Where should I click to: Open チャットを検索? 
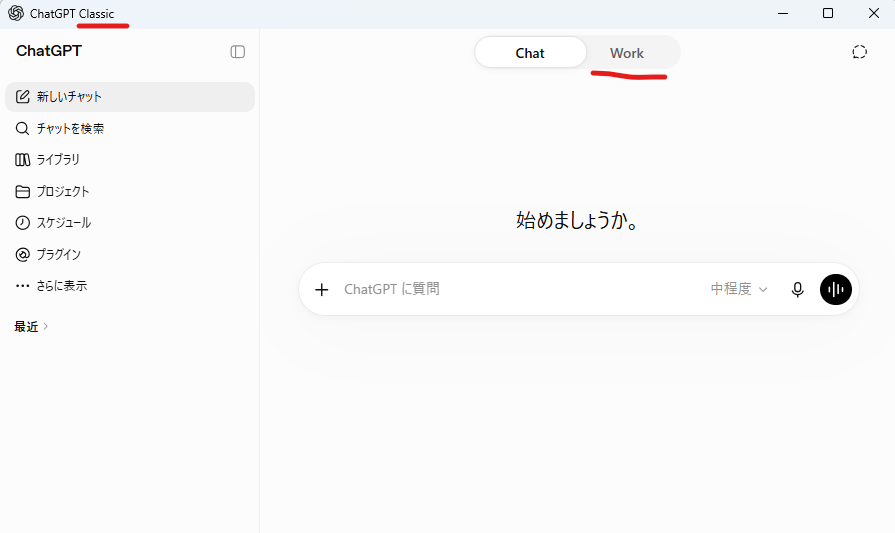(x=130, y=128)
